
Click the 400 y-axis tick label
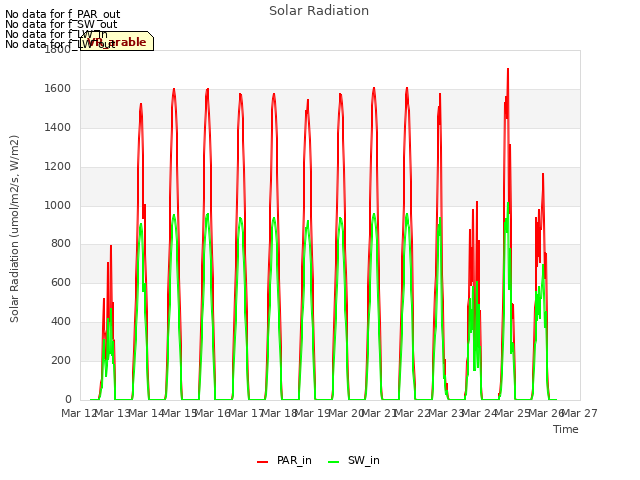[61, 322]
